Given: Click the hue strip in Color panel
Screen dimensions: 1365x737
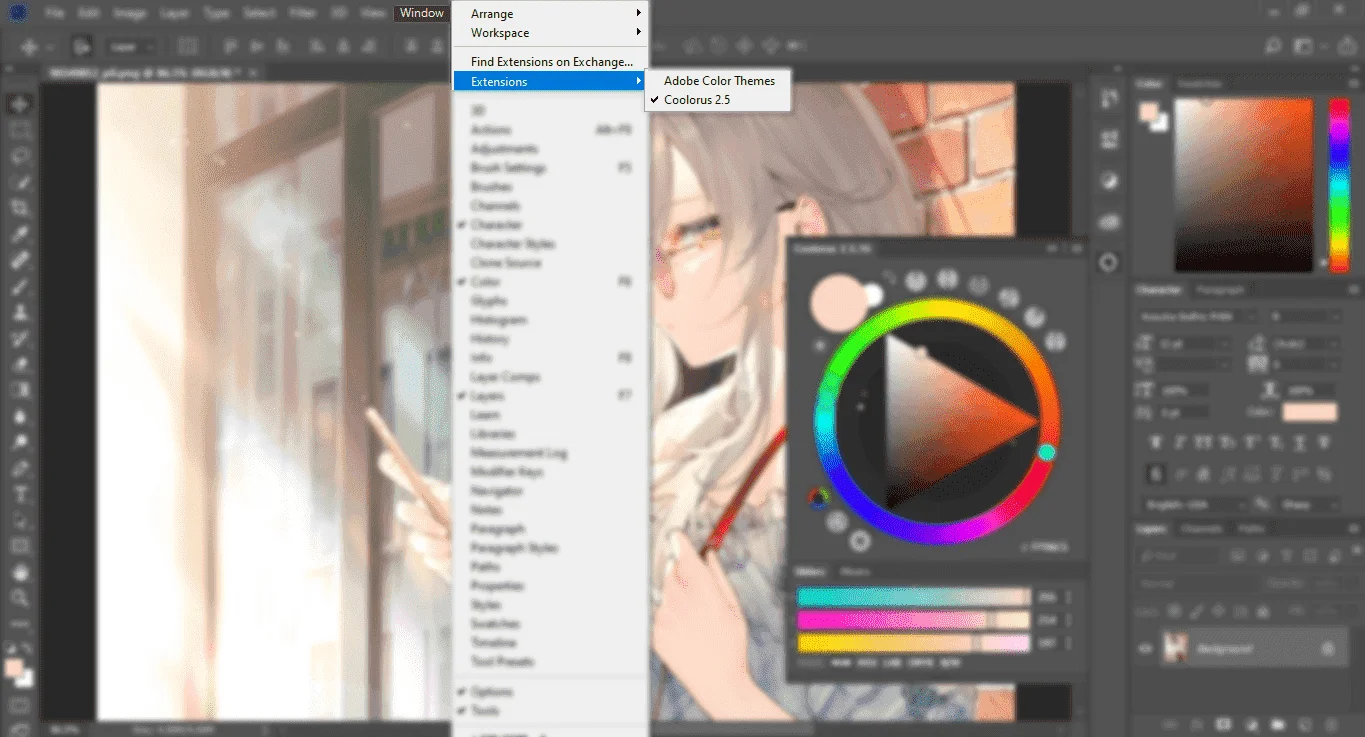Looking at the screenshot, I should click(x=1338, y=184).
